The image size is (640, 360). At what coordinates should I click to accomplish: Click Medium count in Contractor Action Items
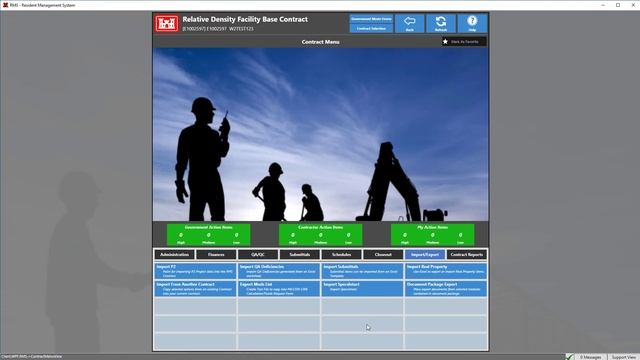(320, 236)
